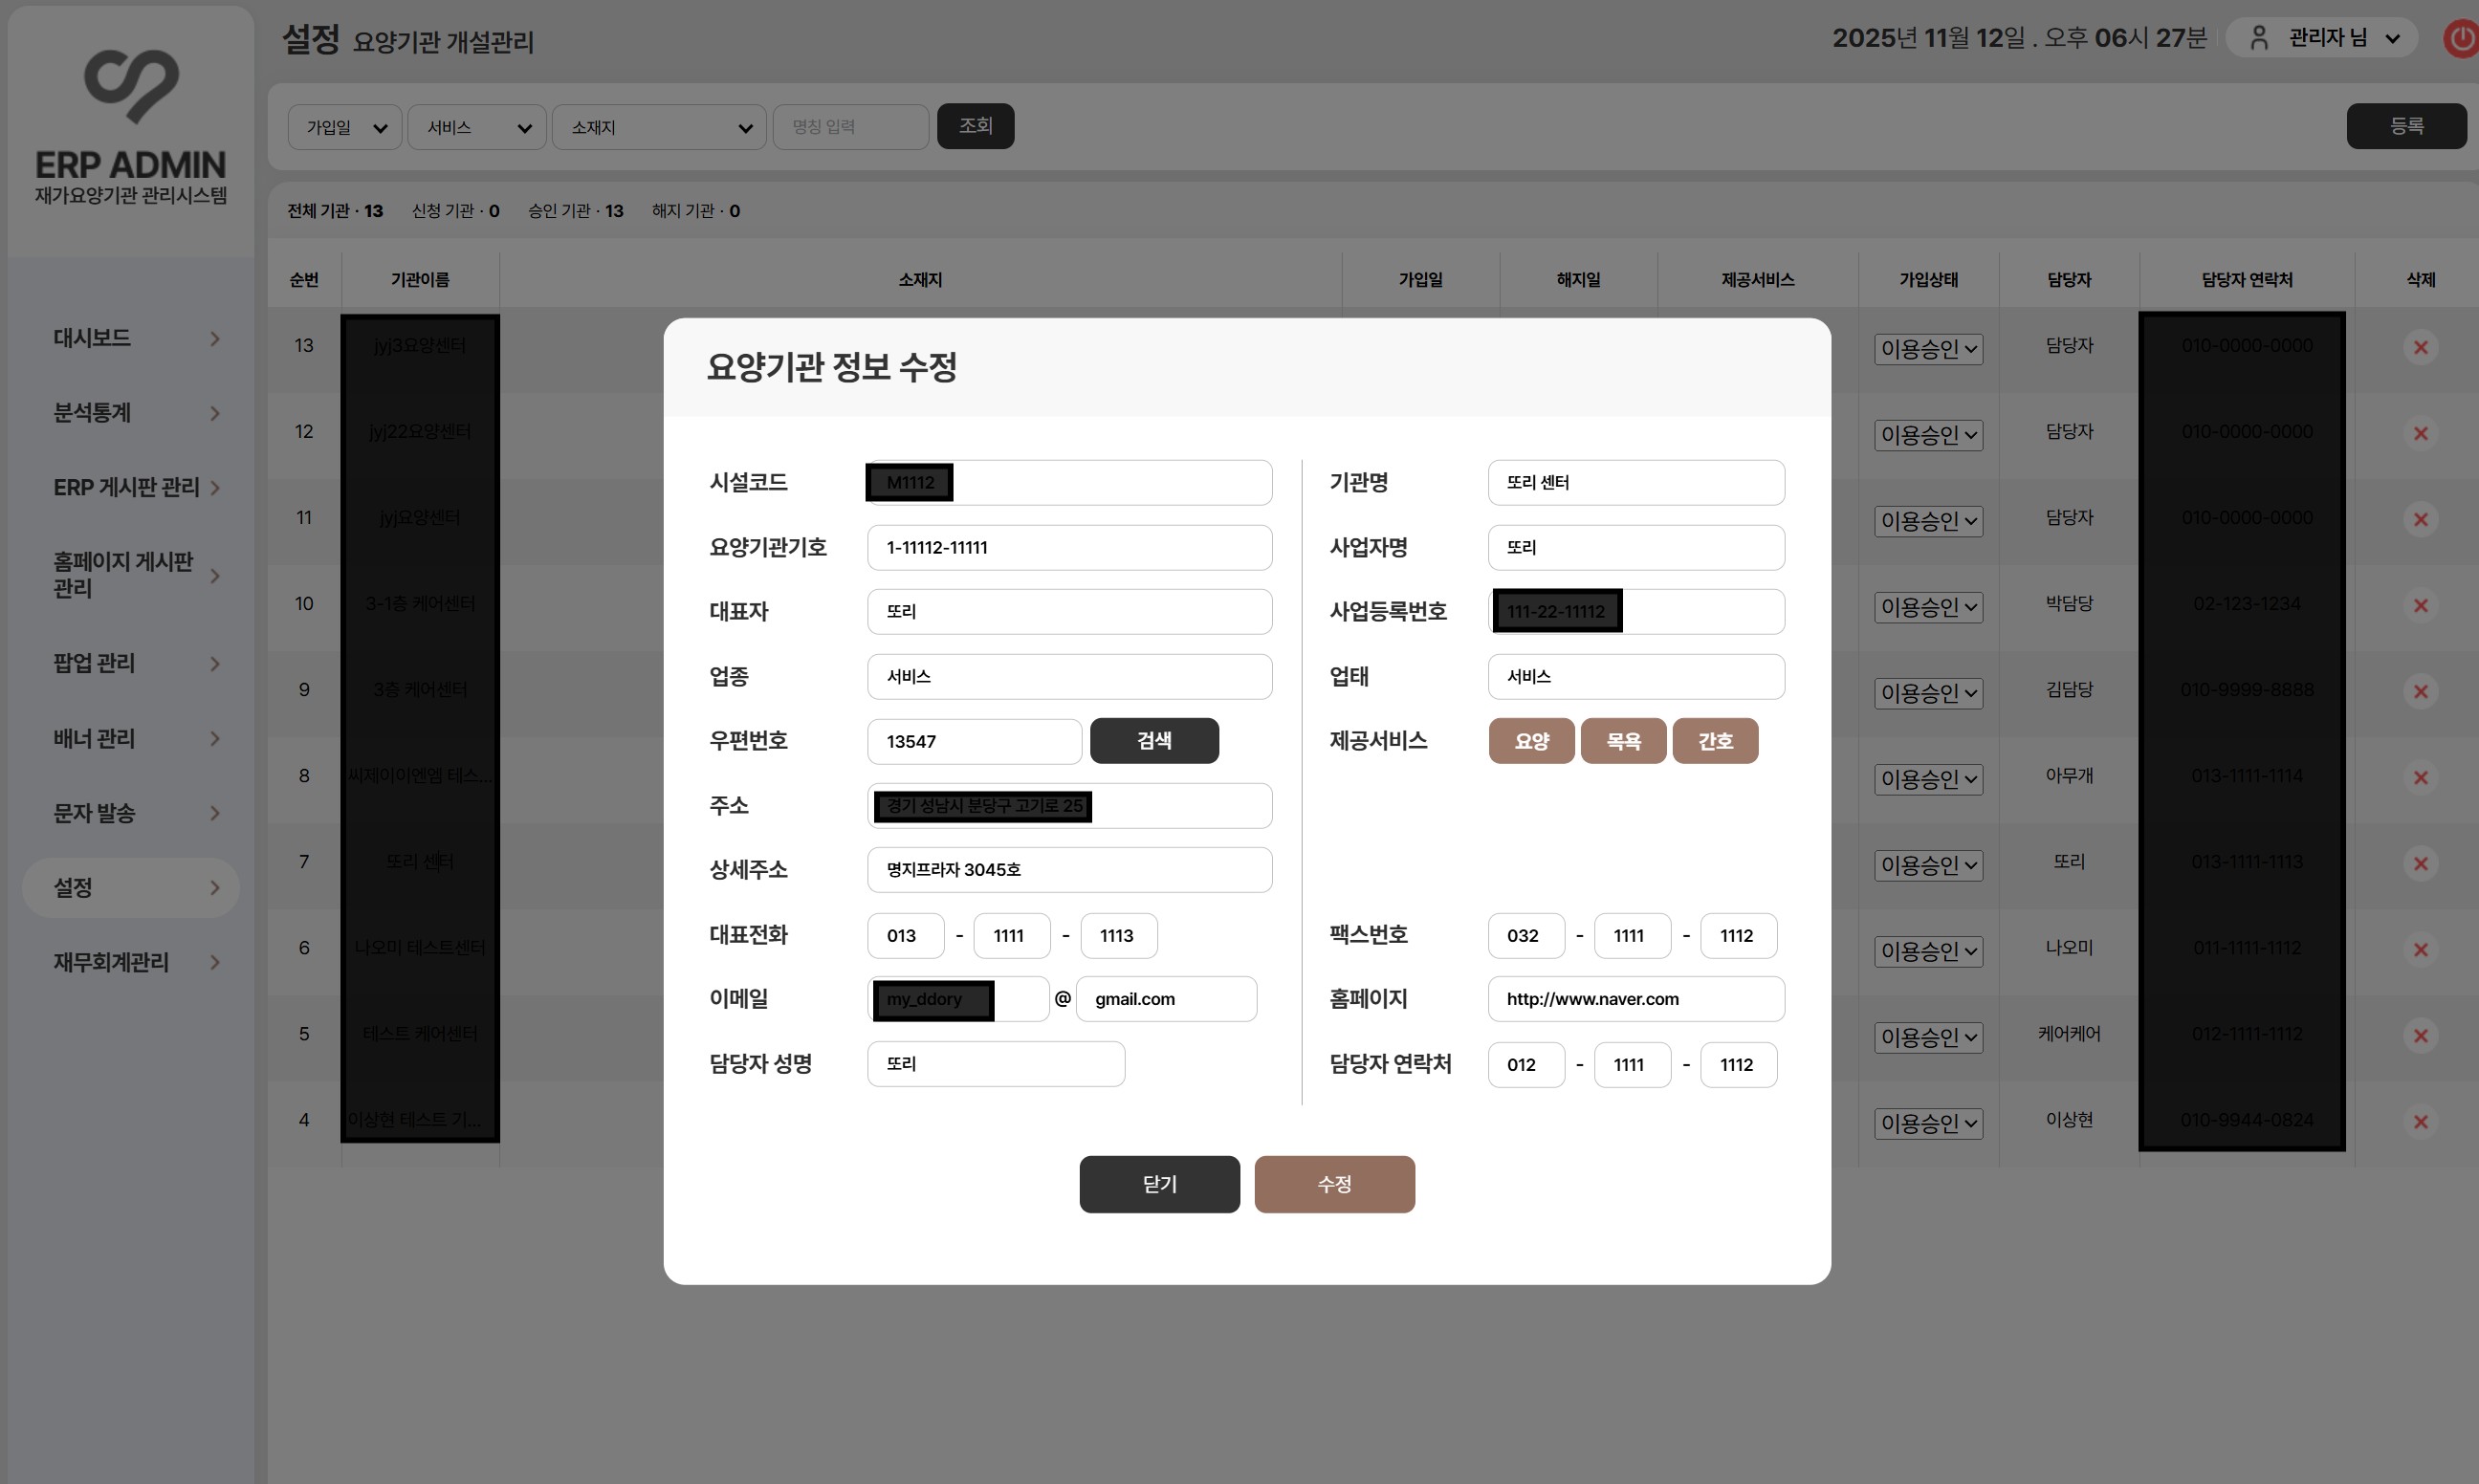The width and height of the screenshot is (2479, 1484).
Task: Open the 가입일 filter dropdown
Action: (x=345, y=127)
